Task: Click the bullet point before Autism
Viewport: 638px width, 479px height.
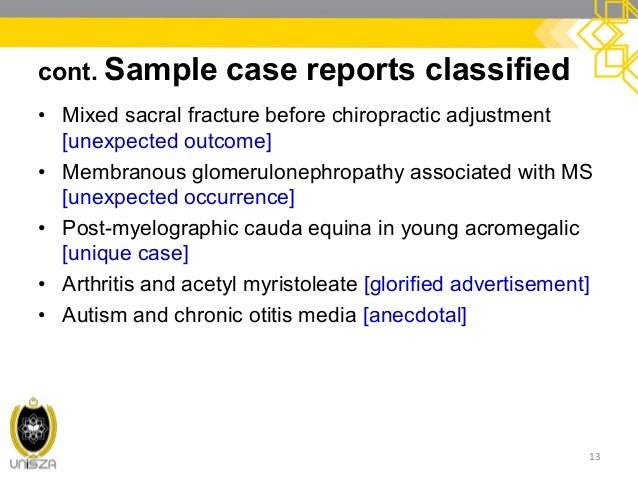Action: [x=42, y=316]
